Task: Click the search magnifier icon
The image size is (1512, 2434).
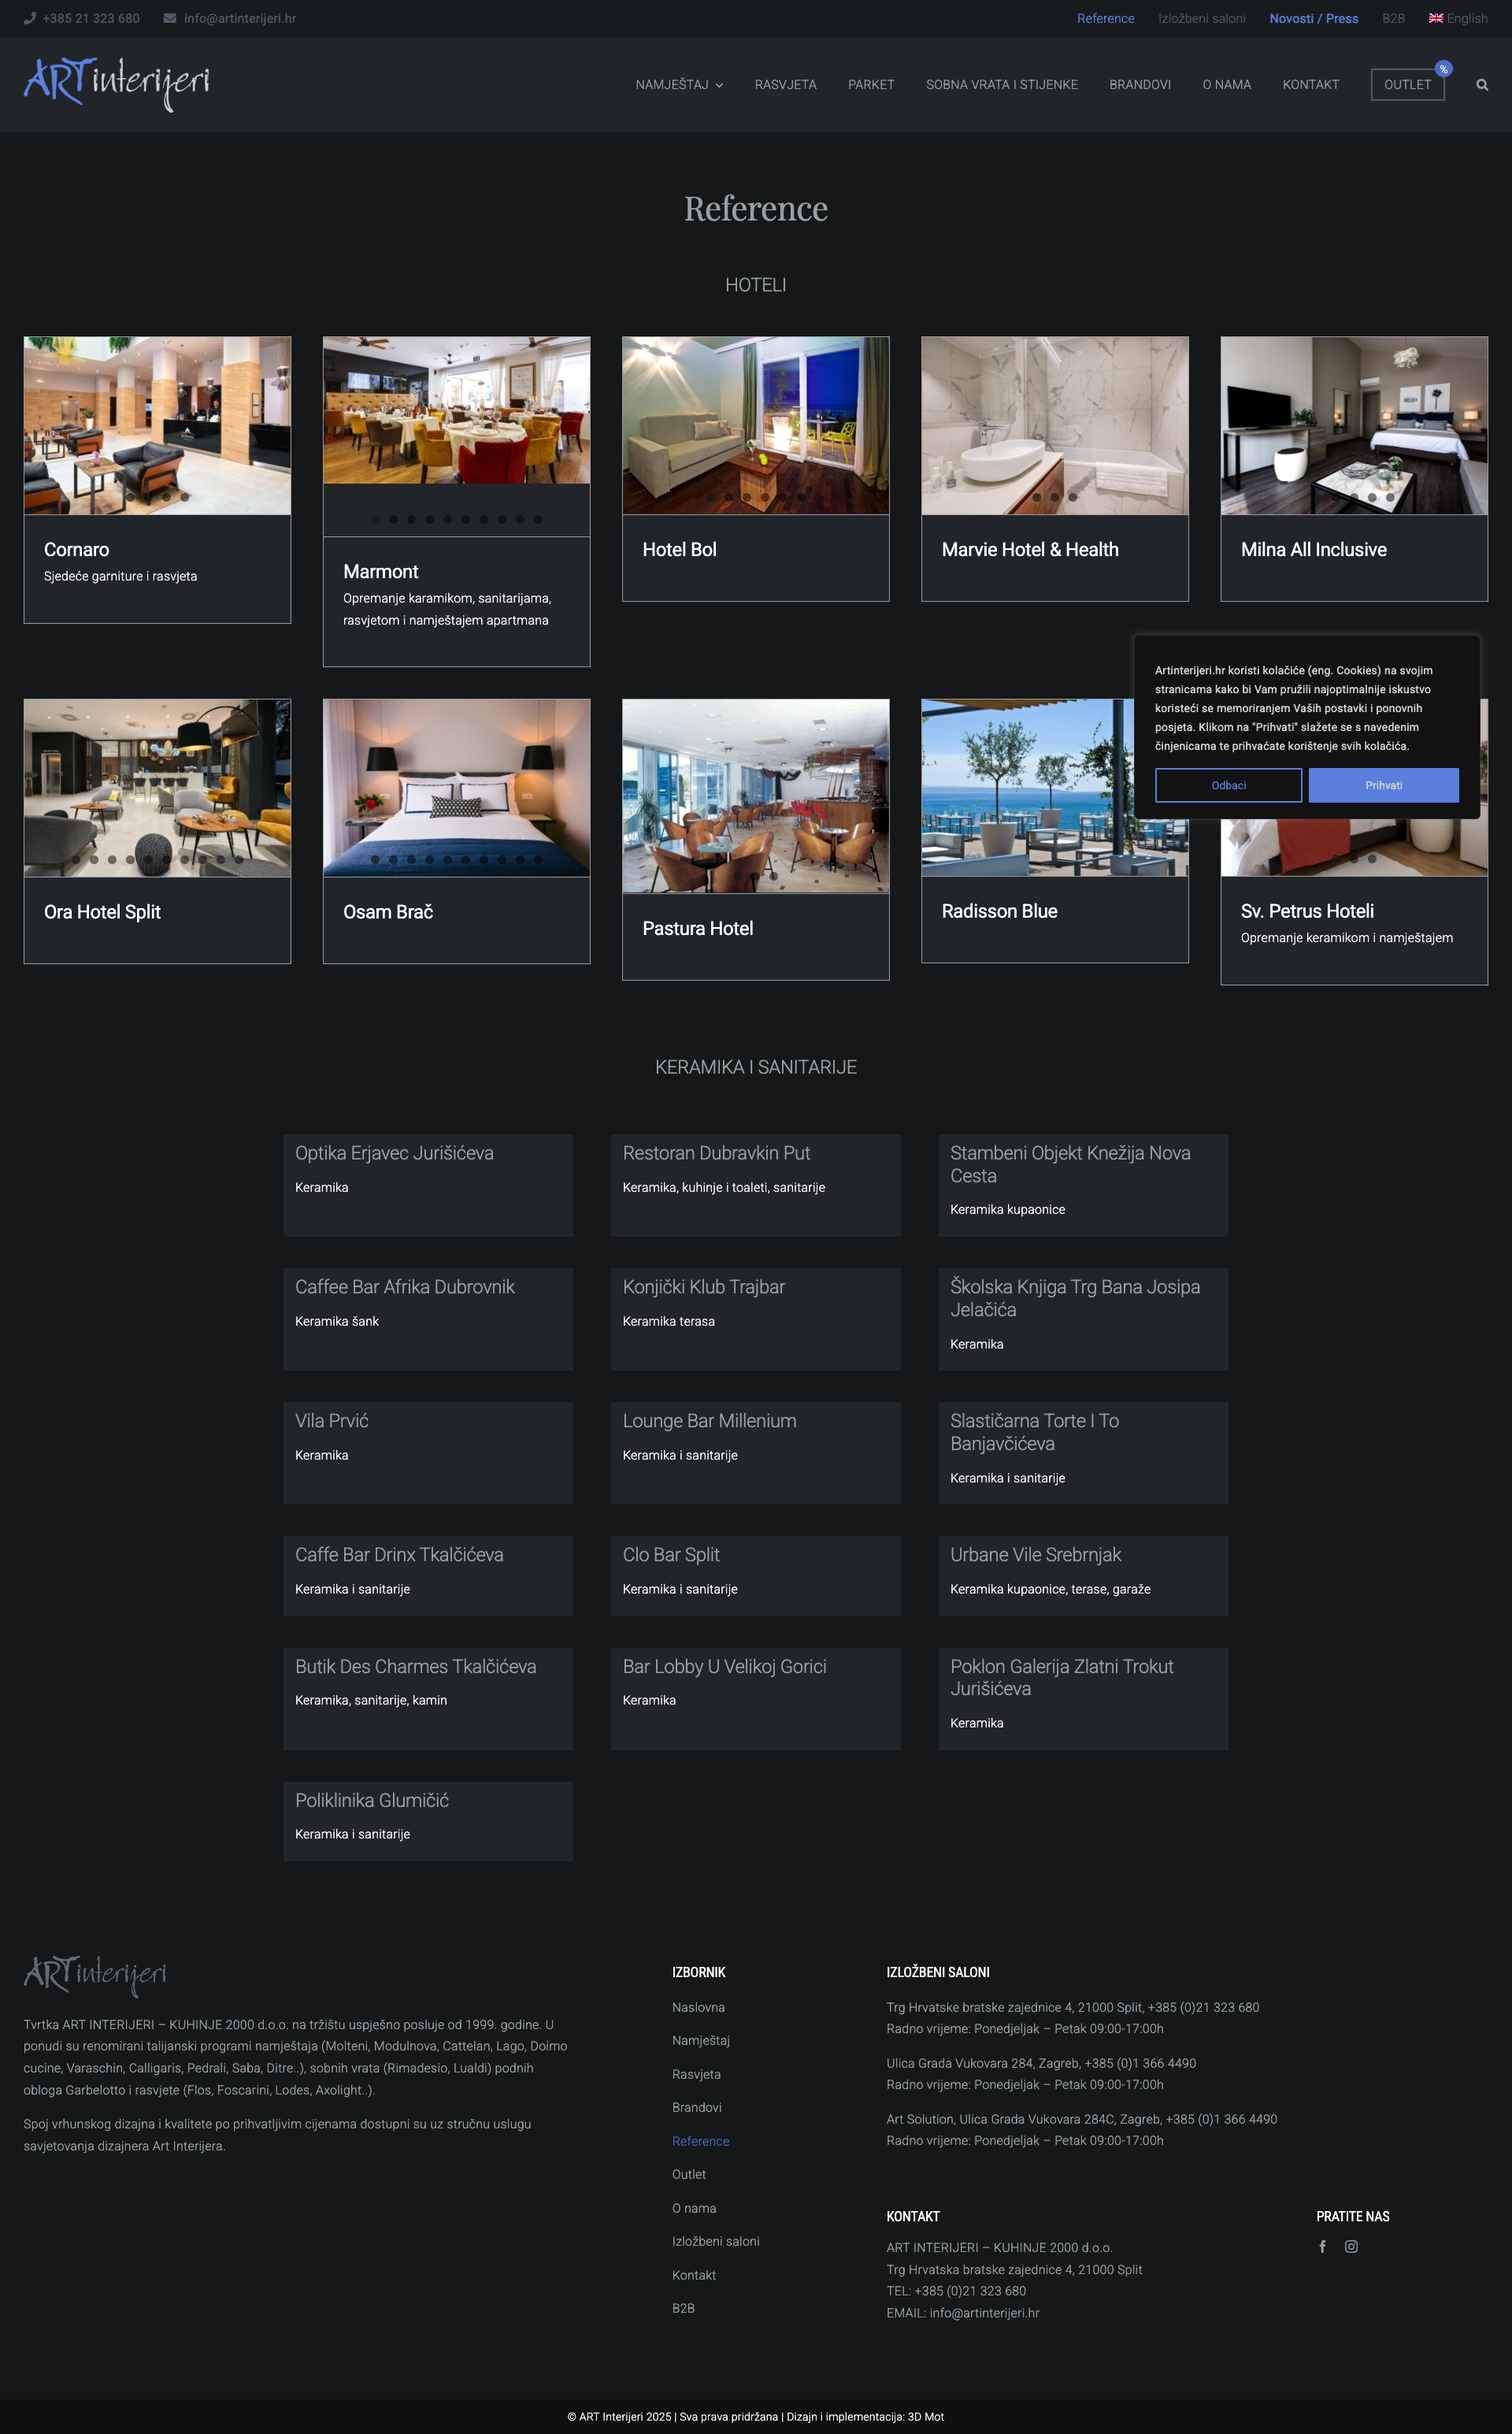Action: [x=1482, y=85]
